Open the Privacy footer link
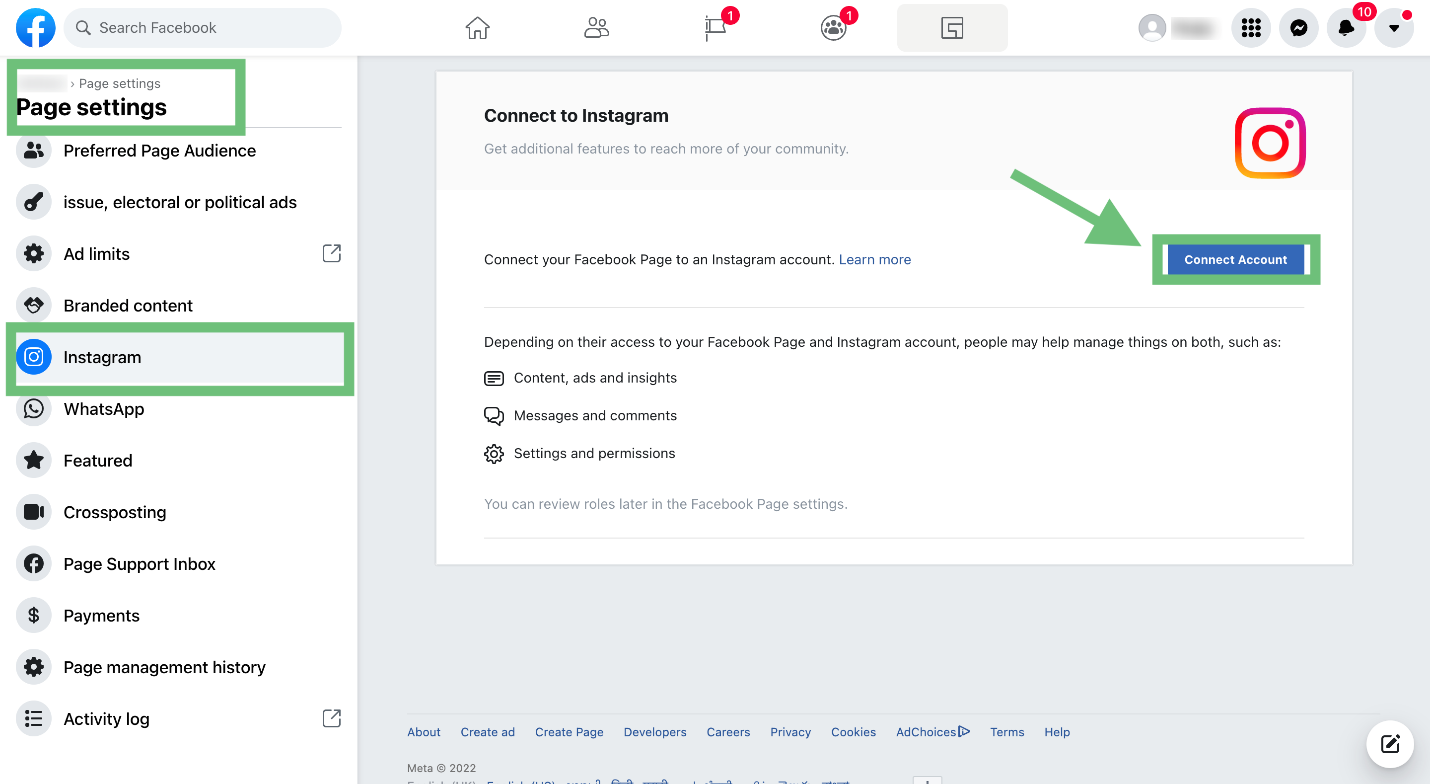 pos(791,732)
